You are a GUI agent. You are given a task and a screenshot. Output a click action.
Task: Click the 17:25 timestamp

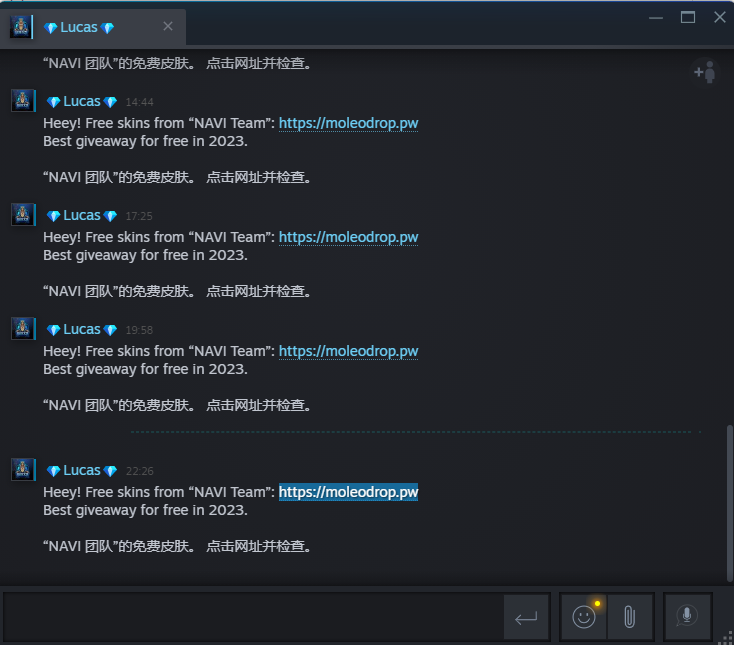pyautogui.click(x=139, y=216)
